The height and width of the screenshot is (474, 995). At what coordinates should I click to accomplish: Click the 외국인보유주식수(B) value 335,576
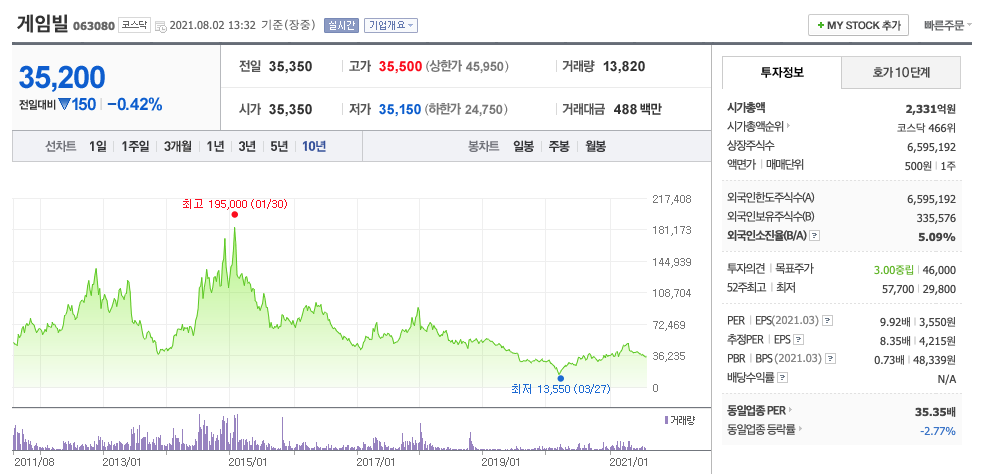coord(937,218)
